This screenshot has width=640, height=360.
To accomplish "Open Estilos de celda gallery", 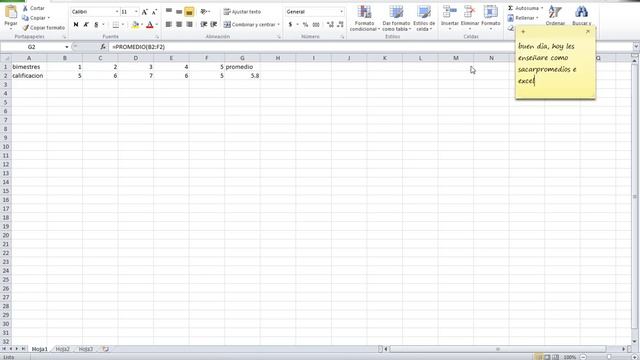I will click(424, 18).
